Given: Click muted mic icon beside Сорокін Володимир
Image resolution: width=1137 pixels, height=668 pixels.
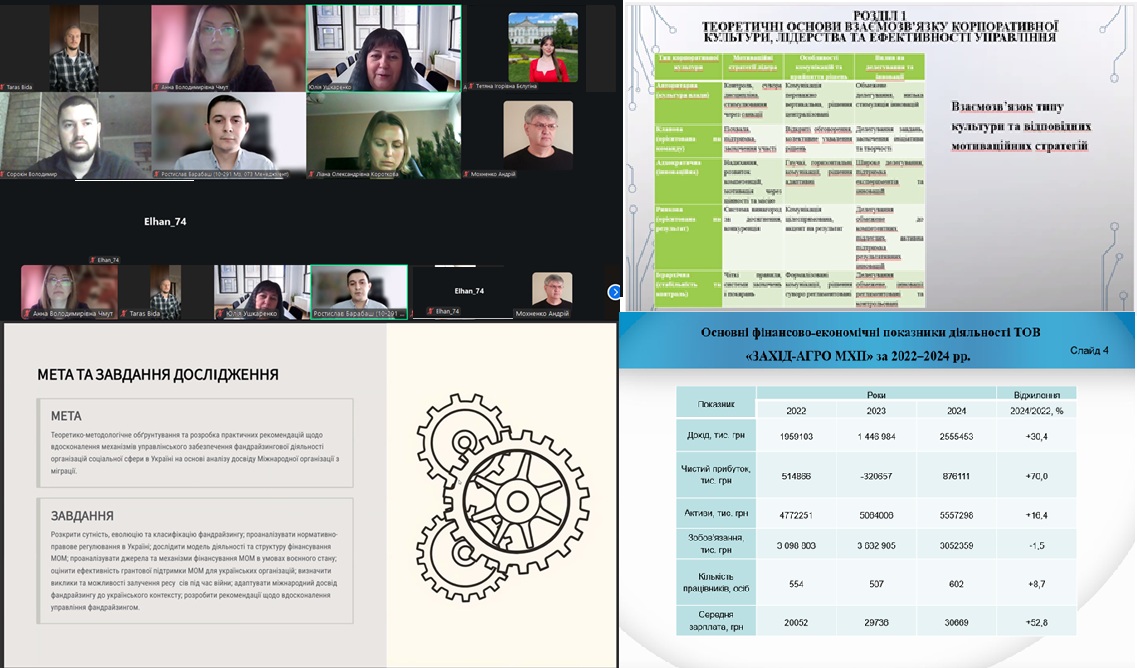Looking at the screenshot, I should pyautogui.click(x=5, y=174).
